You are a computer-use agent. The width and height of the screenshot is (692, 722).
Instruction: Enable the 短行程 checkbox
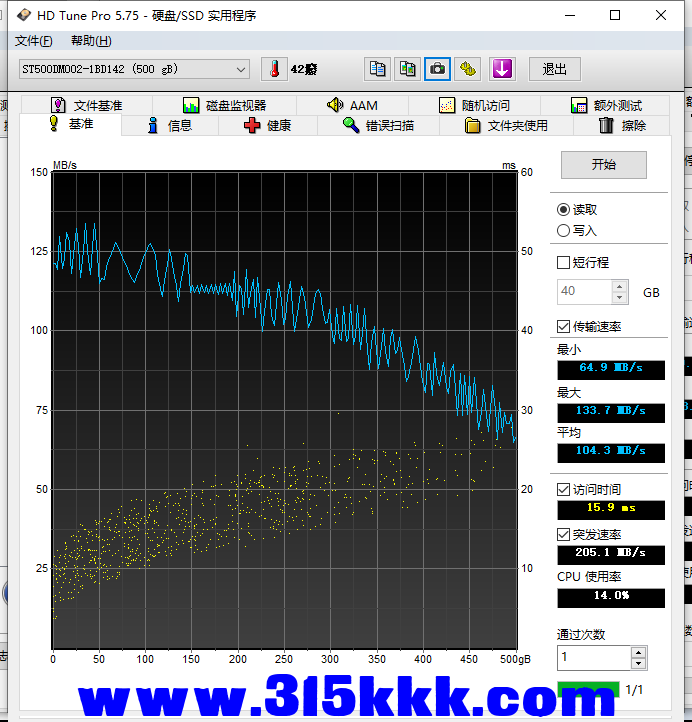click(564, 263)
